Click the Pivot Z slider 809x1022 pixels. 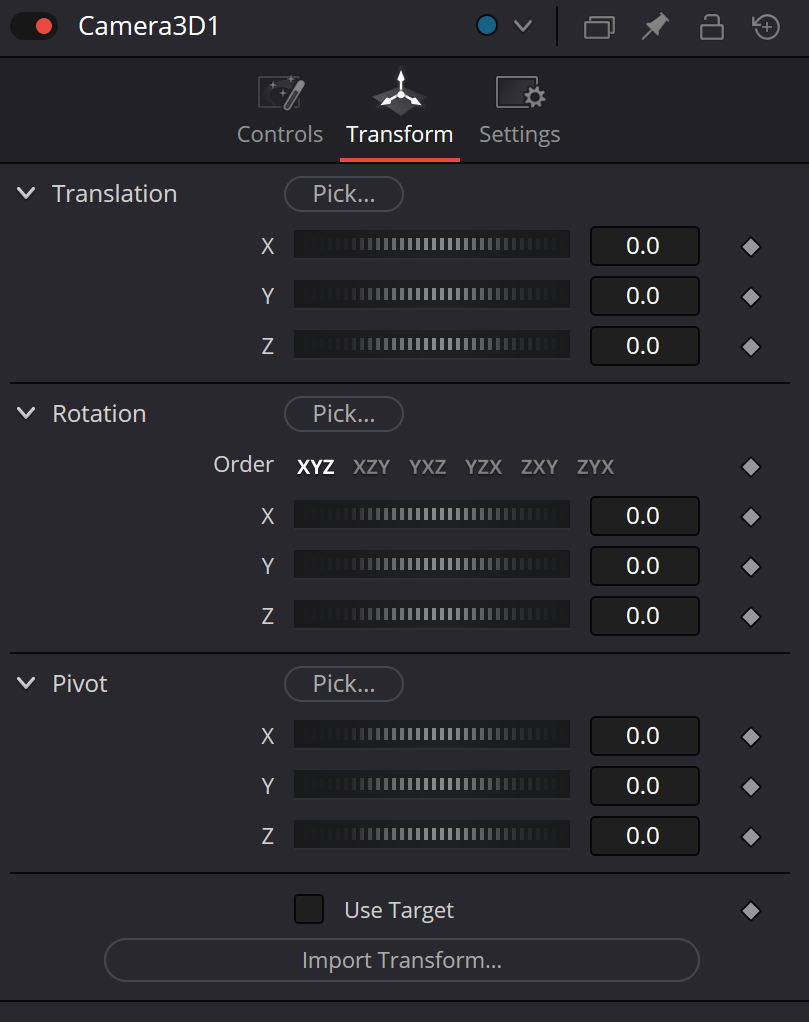tap(432, 834)
